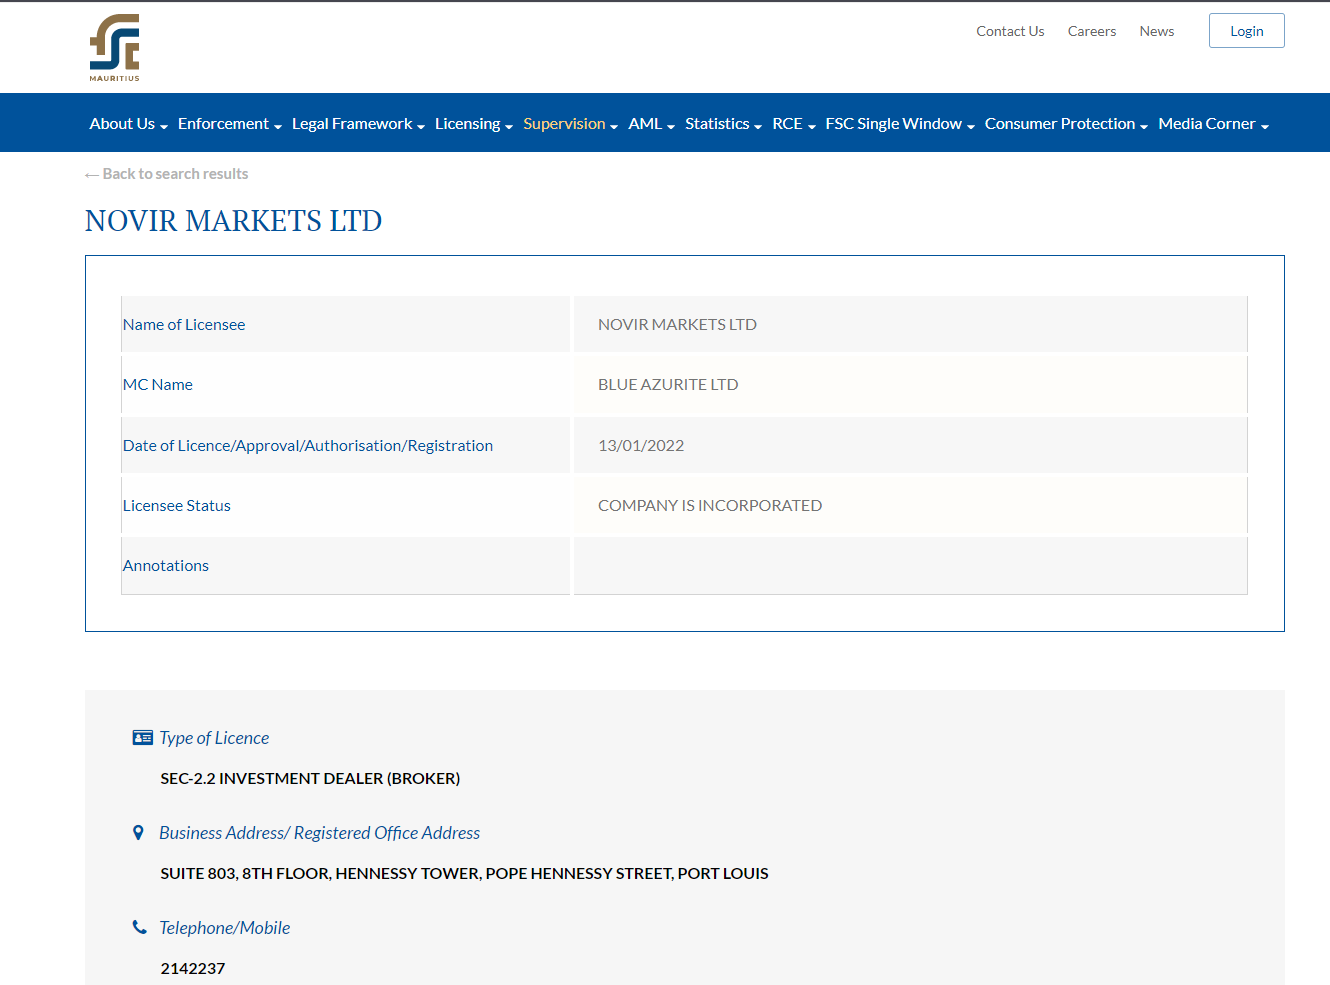Select the Name of Licensee label

point(184,325)
